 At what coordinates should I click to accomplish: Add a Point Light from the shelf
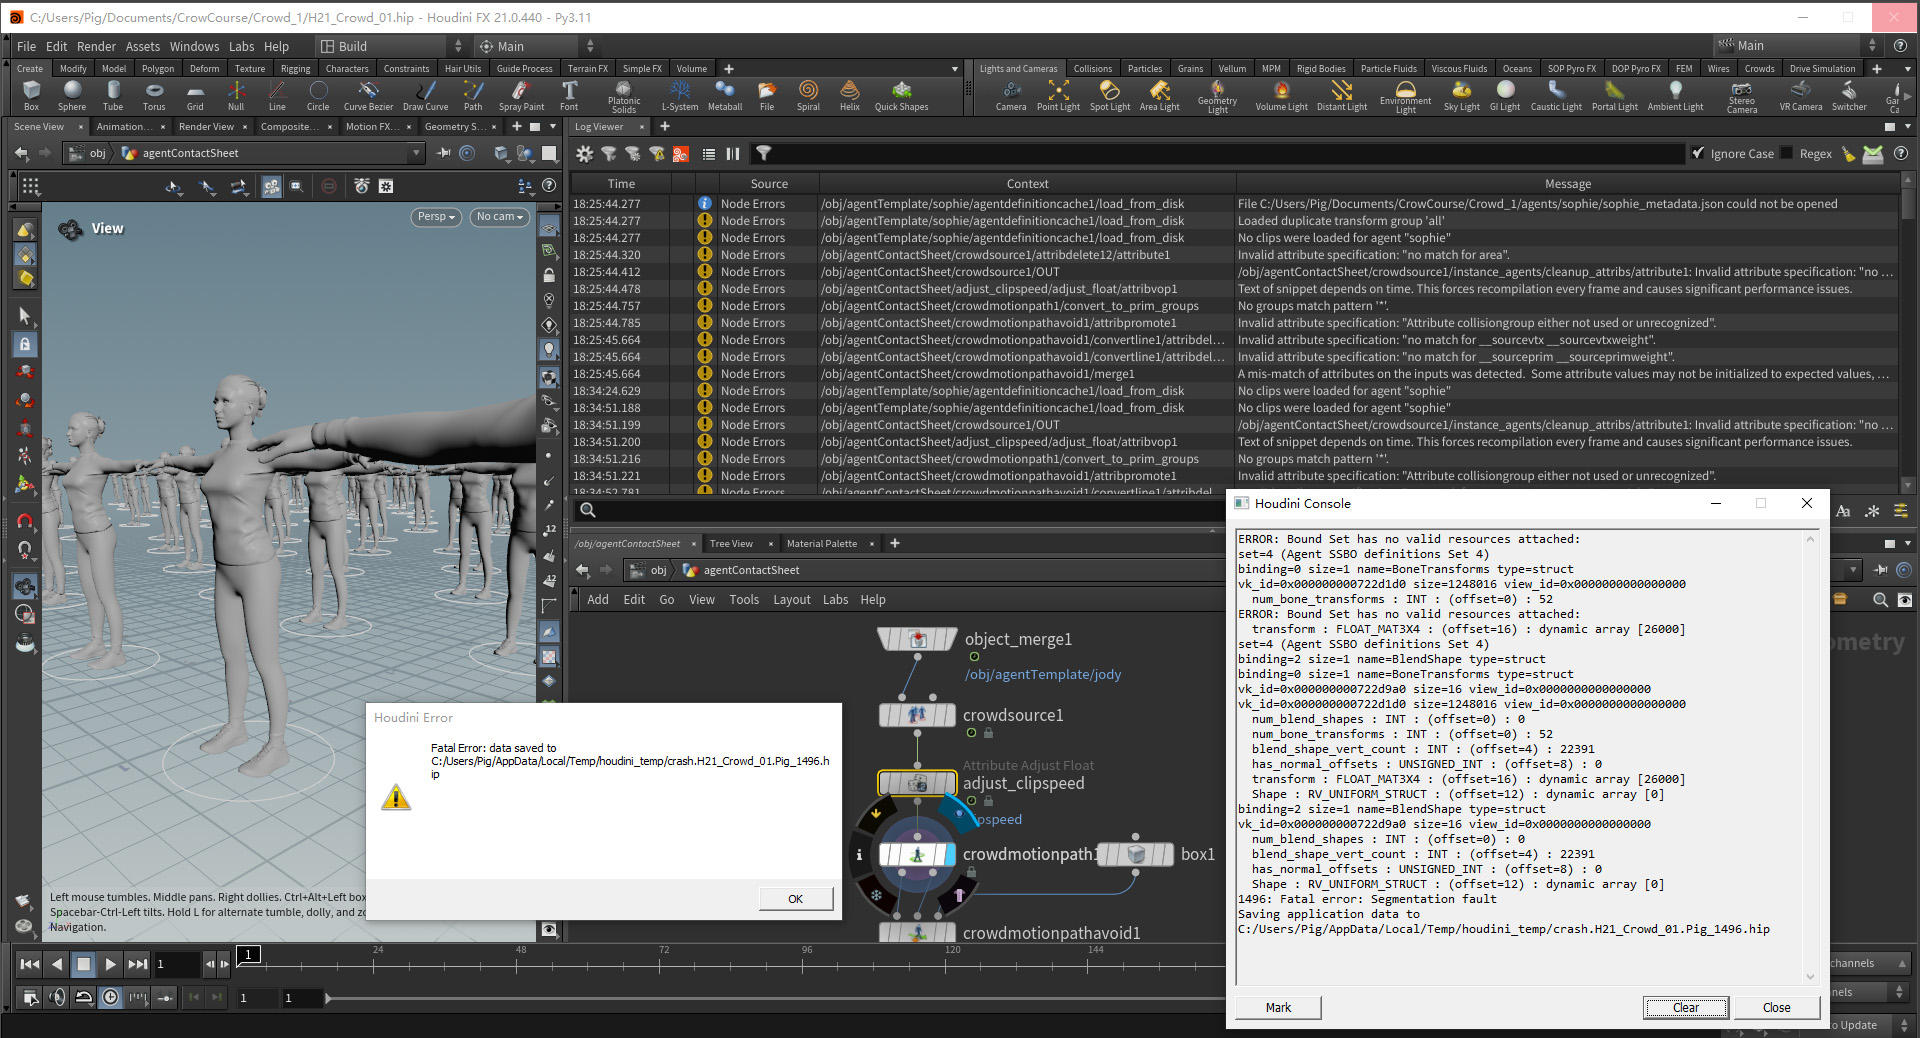1058,96
